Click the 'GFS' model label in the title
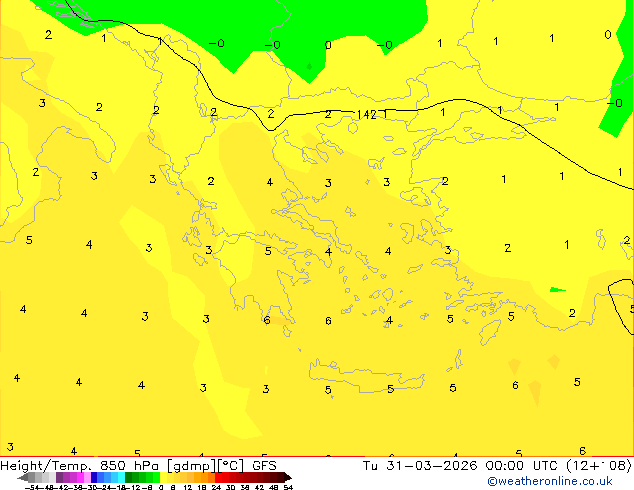This screenshot has height=490, width=634. click(x=264, y=466)
